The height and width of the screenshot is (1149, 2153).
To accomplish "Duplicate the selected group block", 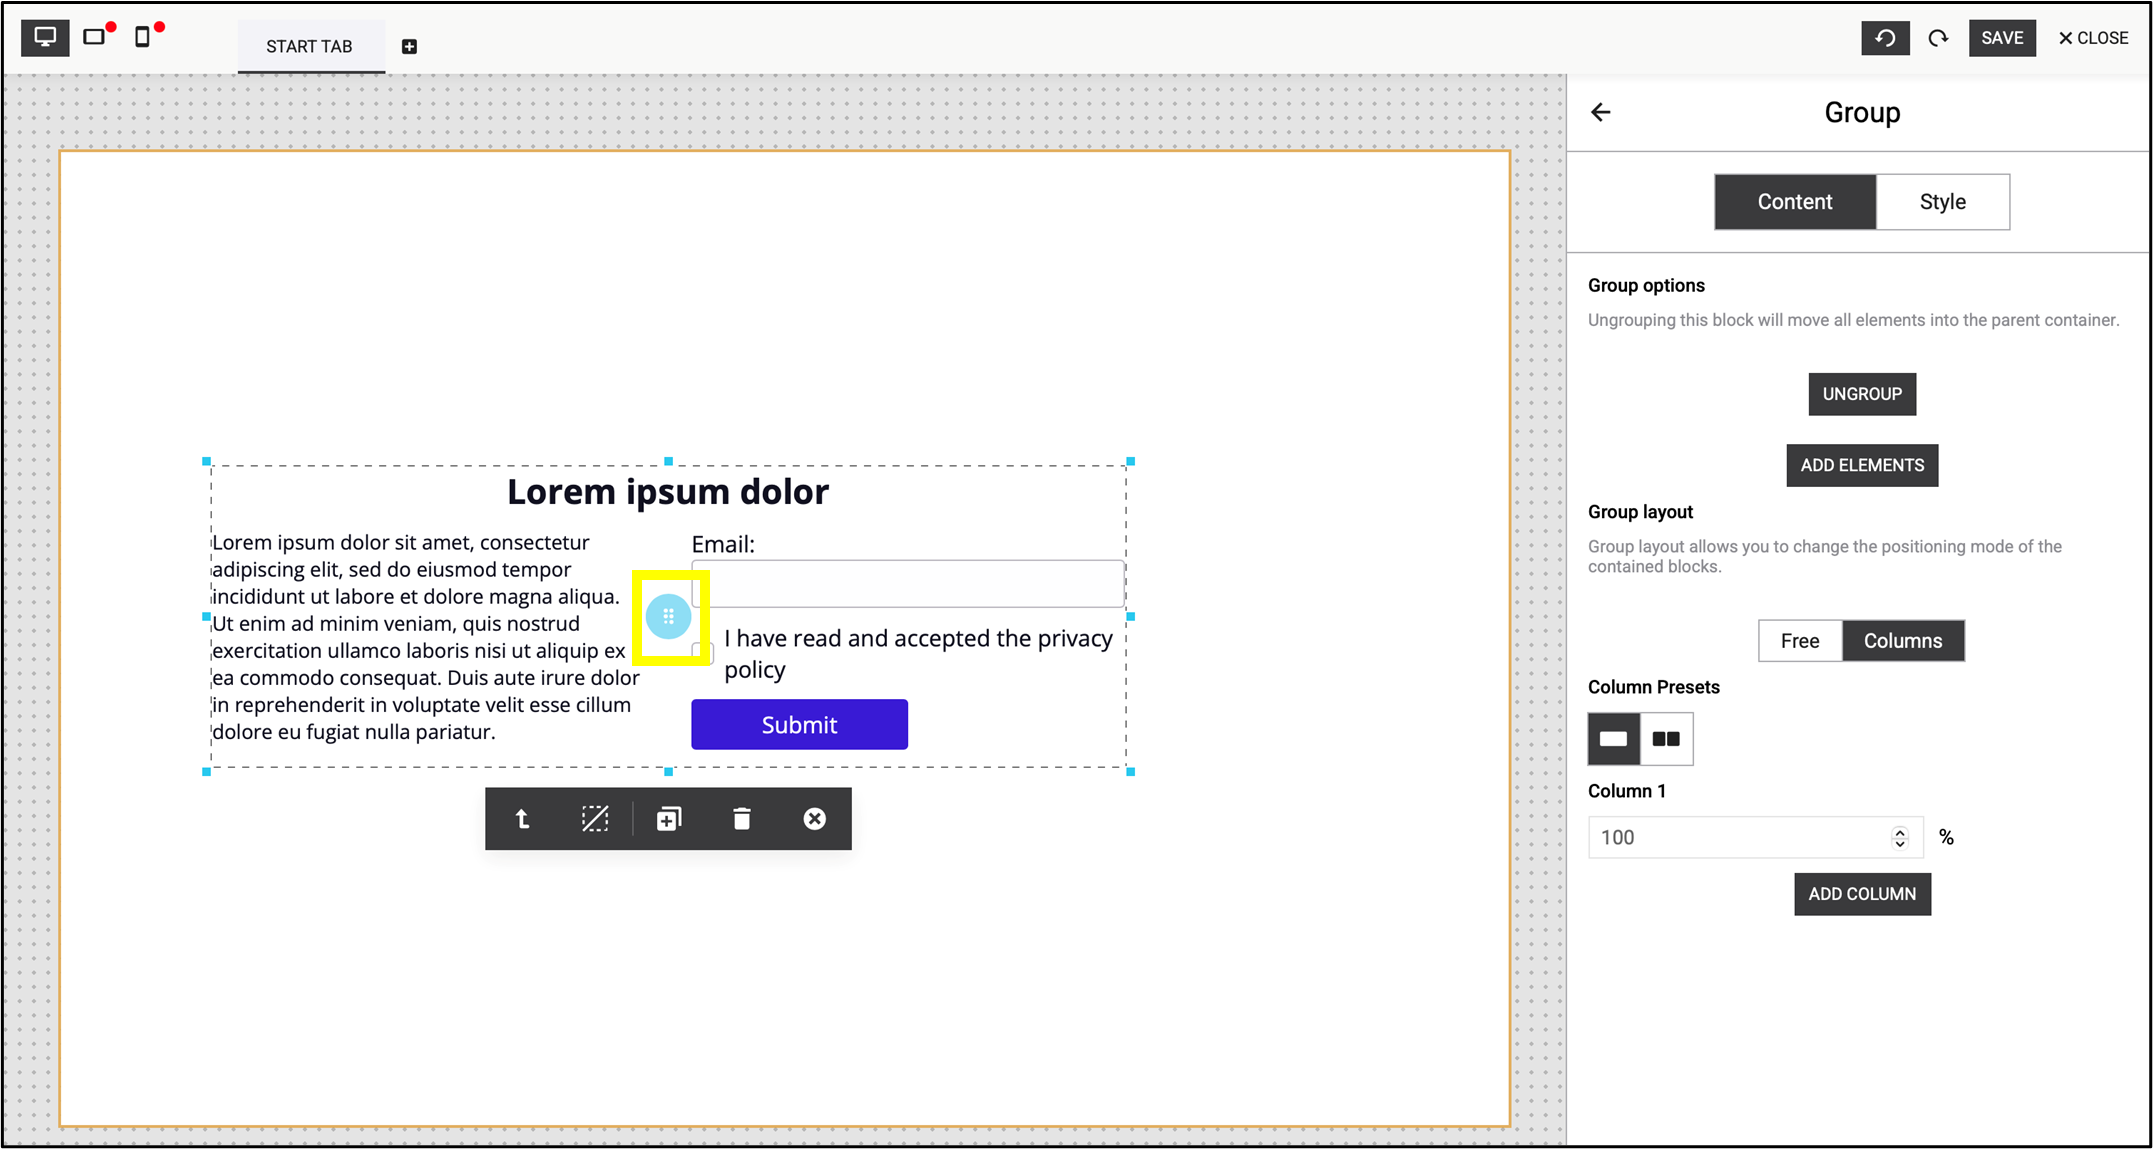I will (668, 819).
